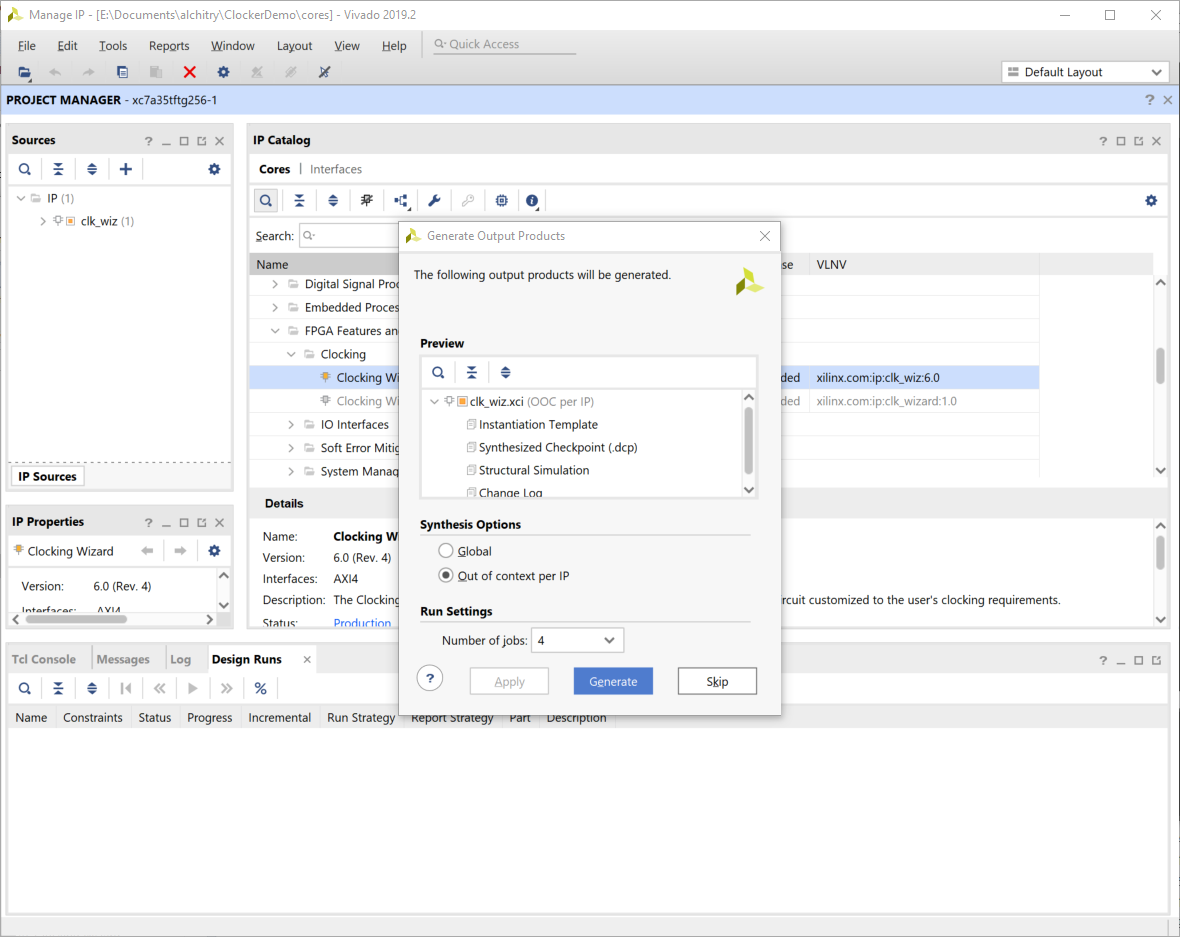Click the forward arrow in IP Properties
Screen dimensions: 1180x937
pos(180,551)
